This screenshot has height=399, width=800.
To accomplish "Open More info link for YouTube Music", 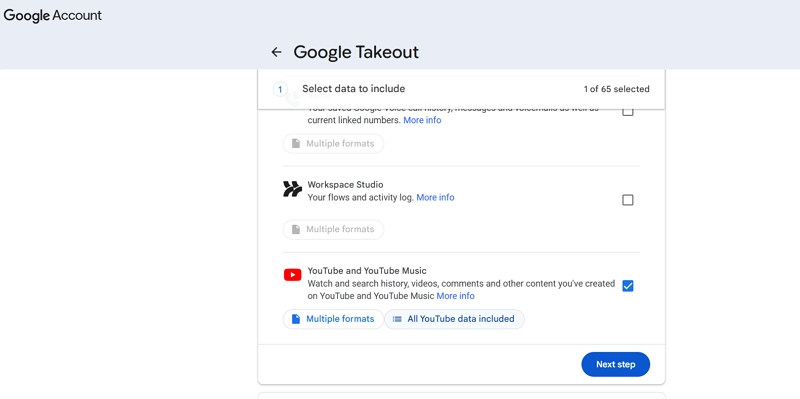I will point(456,296).
